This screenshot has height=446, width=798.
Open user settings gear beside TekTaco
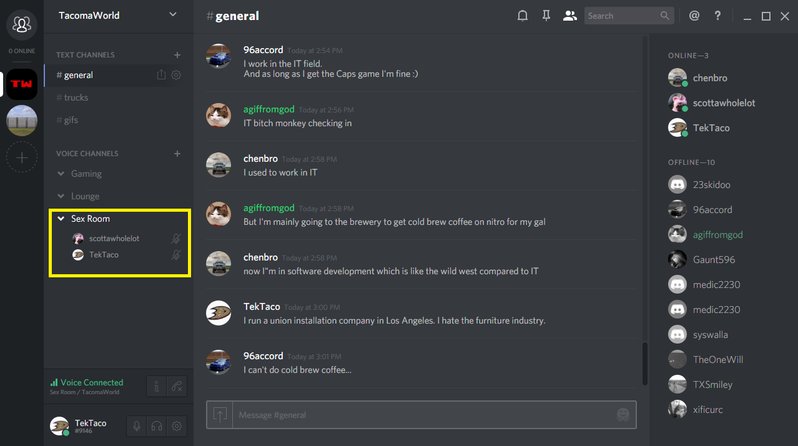[177, 426]
